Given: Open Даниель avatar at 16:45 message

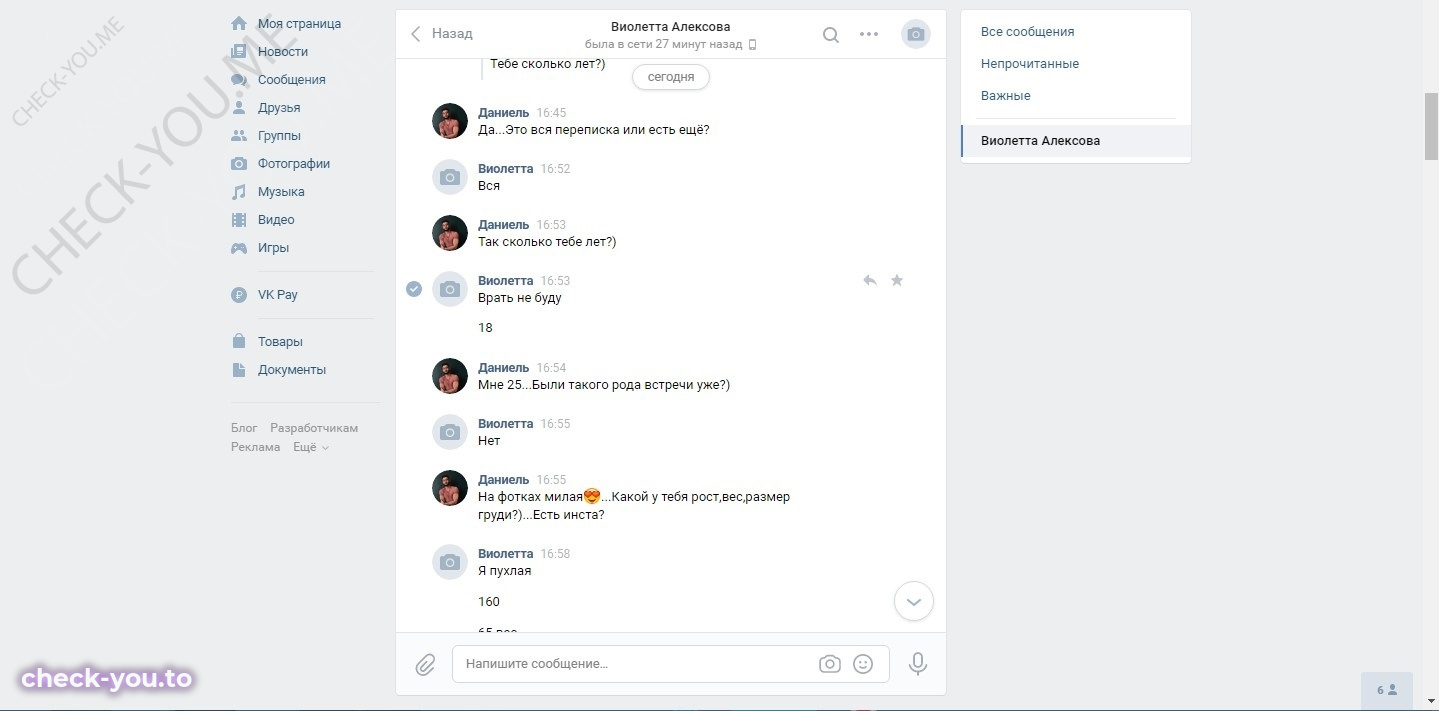Looking at the screenshot, I should (x=450, y=121).
